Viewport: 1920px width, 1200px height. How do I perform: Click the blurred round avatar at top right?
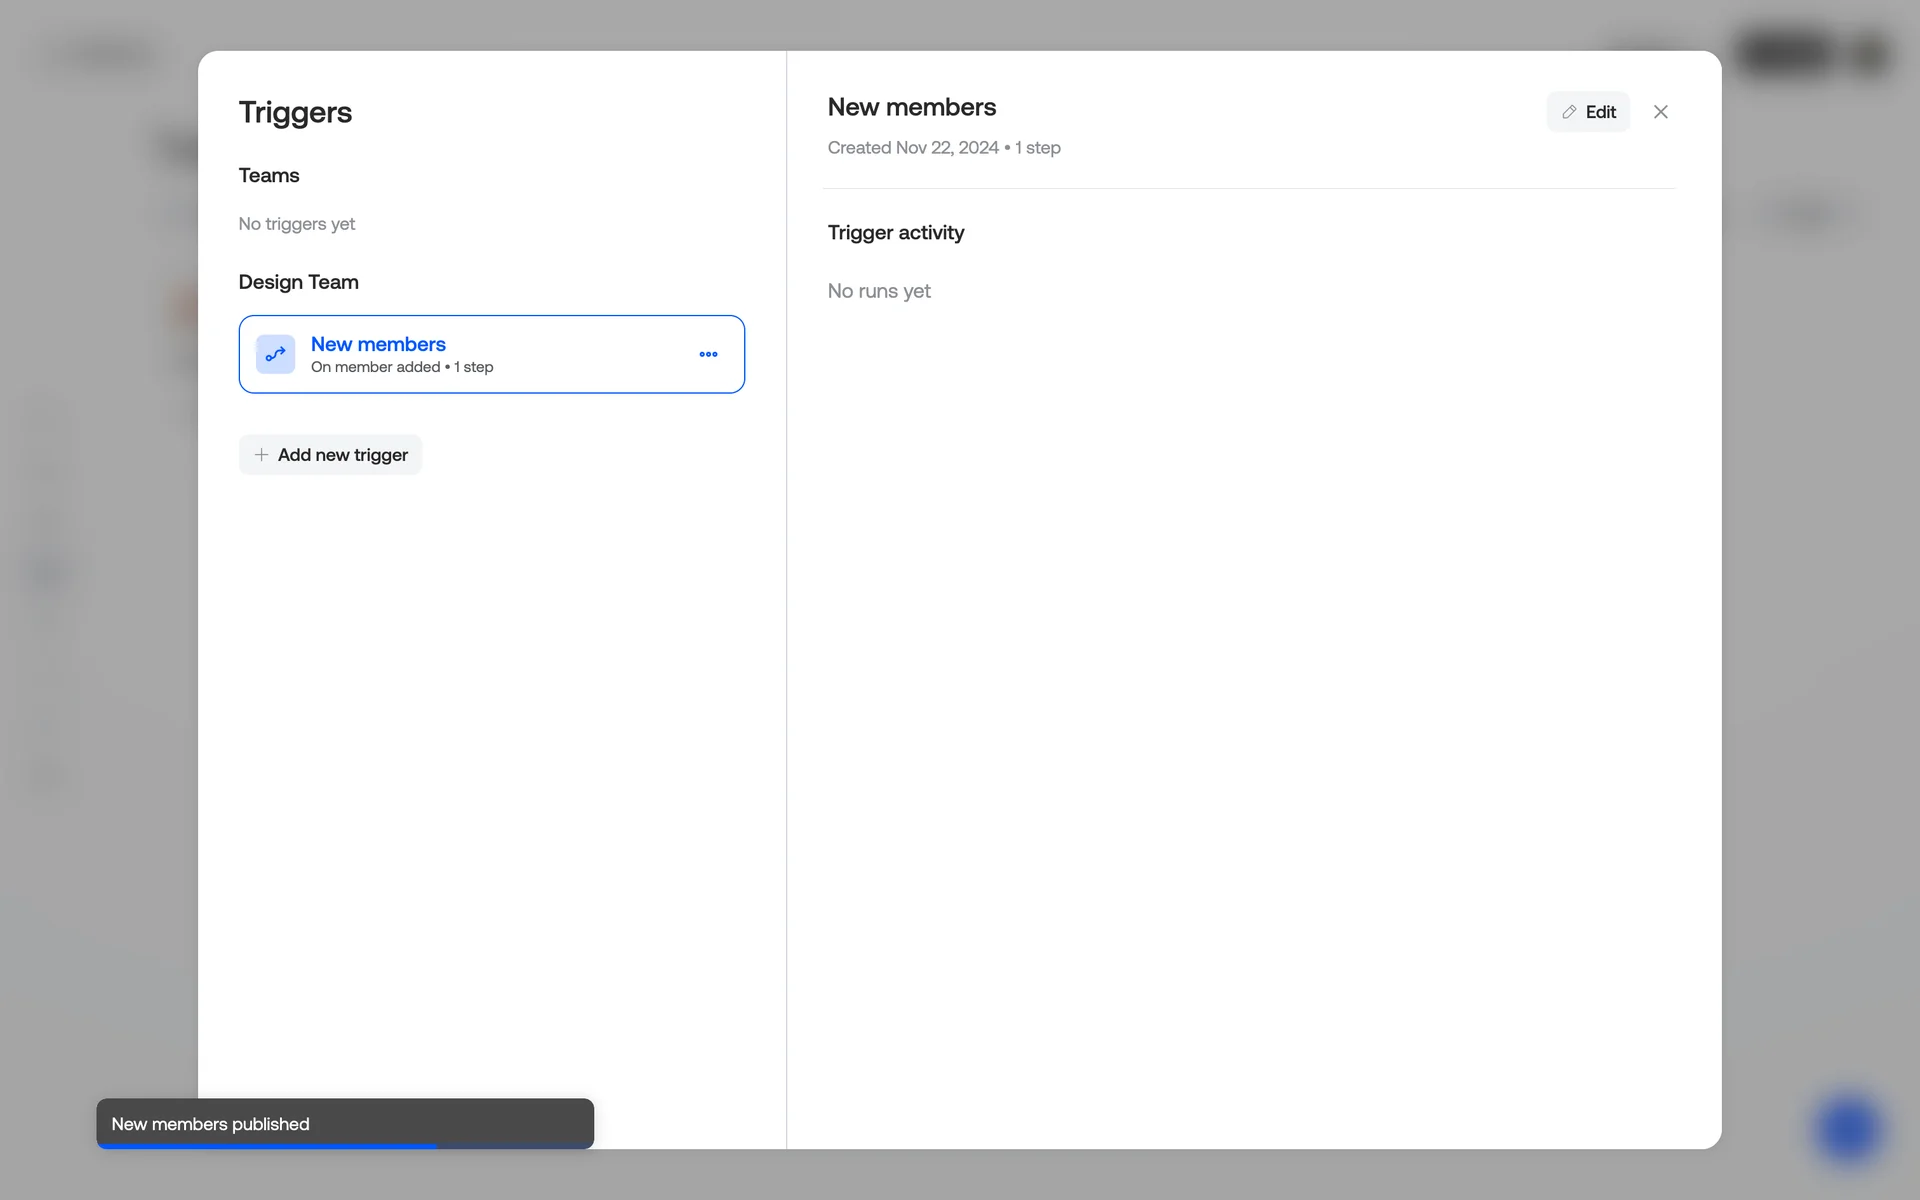click(x=1868, y=54)
